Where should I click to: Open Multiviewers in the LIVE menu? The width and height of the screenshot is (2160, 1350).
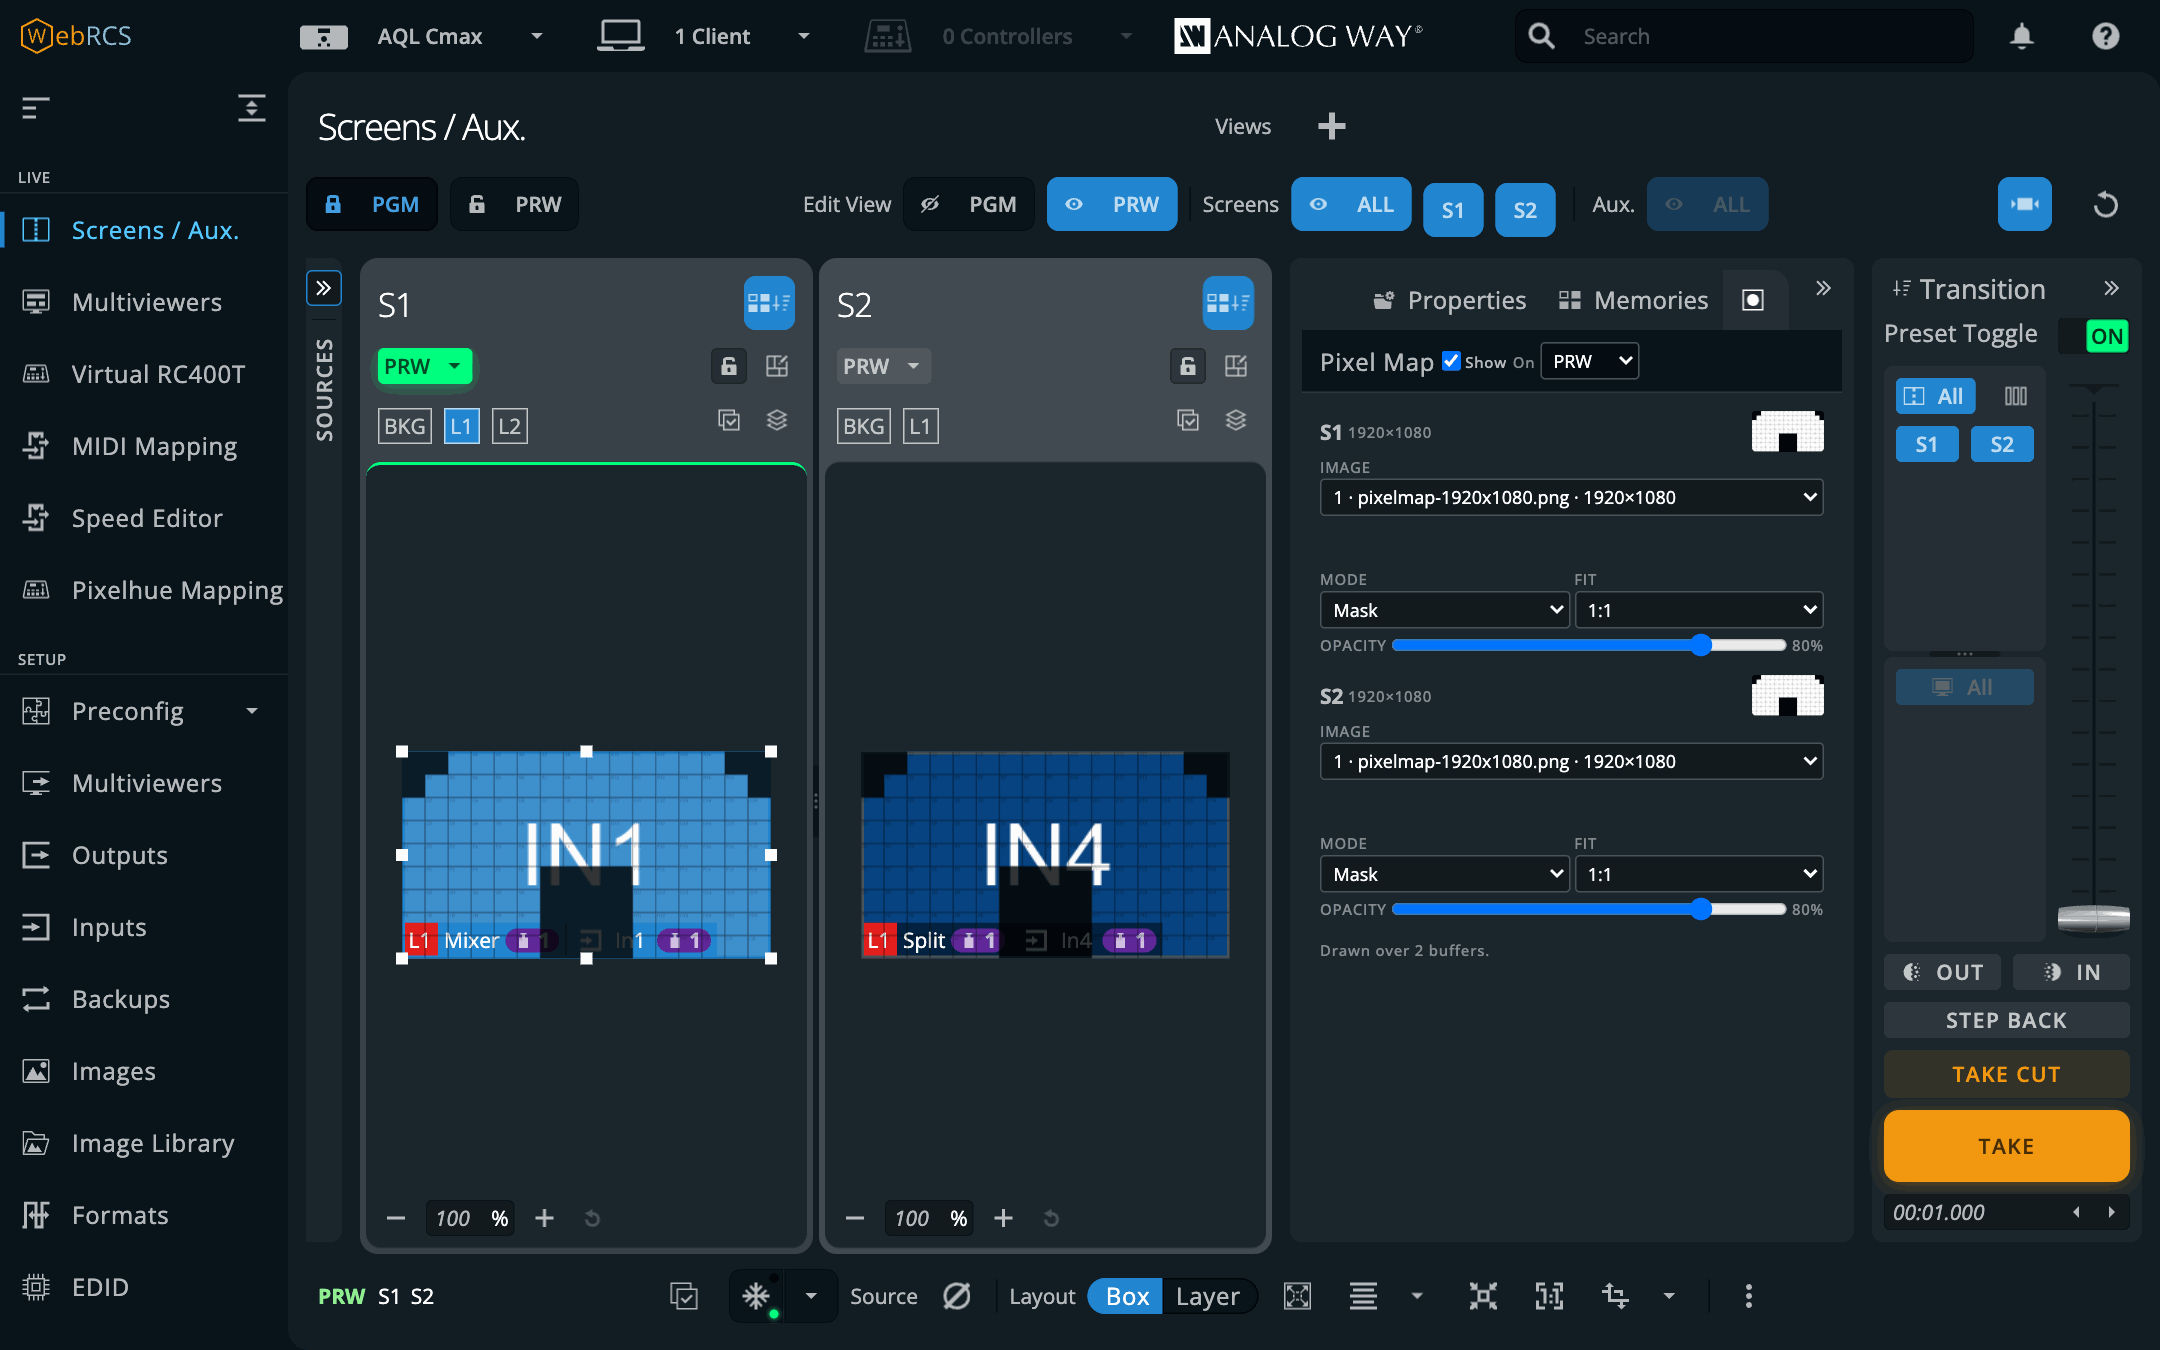pyautogui.click(x=146, y=302)
